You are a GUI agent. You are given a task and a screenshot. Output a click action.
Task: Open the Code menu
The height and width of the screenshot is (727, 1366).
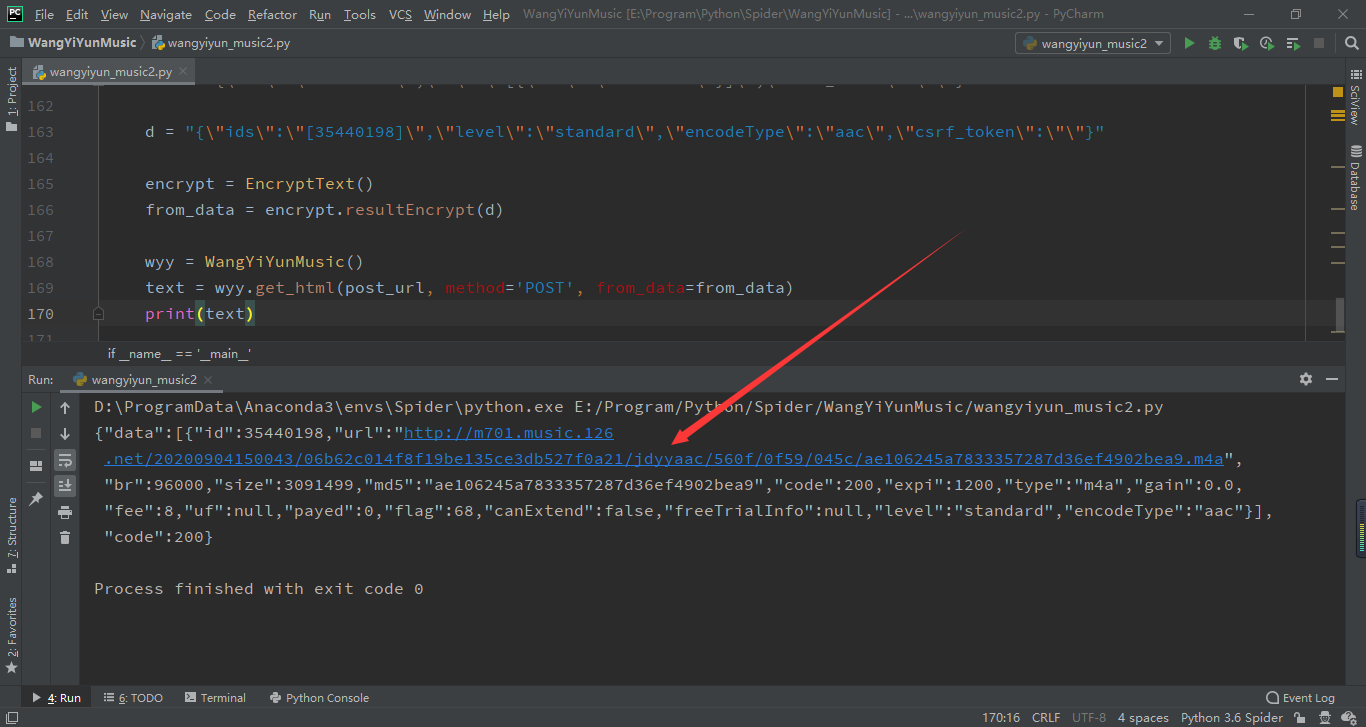220,14
